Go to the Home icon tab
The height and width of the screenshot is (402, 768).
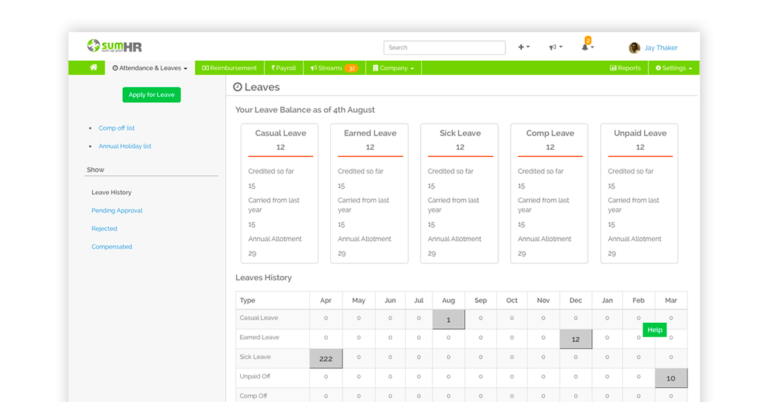(93, 68)
